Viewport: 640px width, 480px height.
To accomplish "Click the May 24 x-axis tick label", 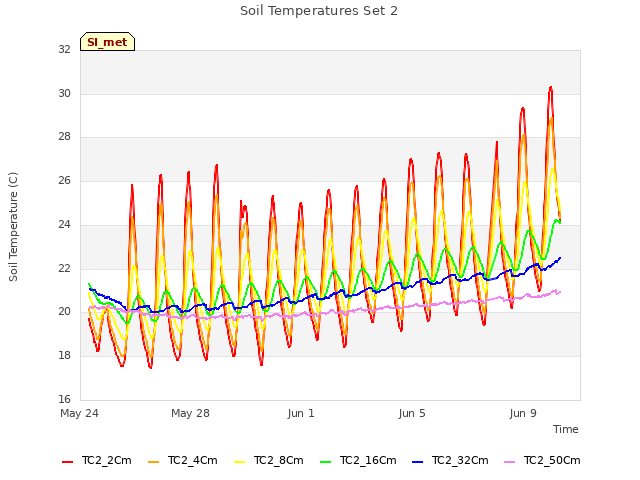I will (x=80, y=413).
